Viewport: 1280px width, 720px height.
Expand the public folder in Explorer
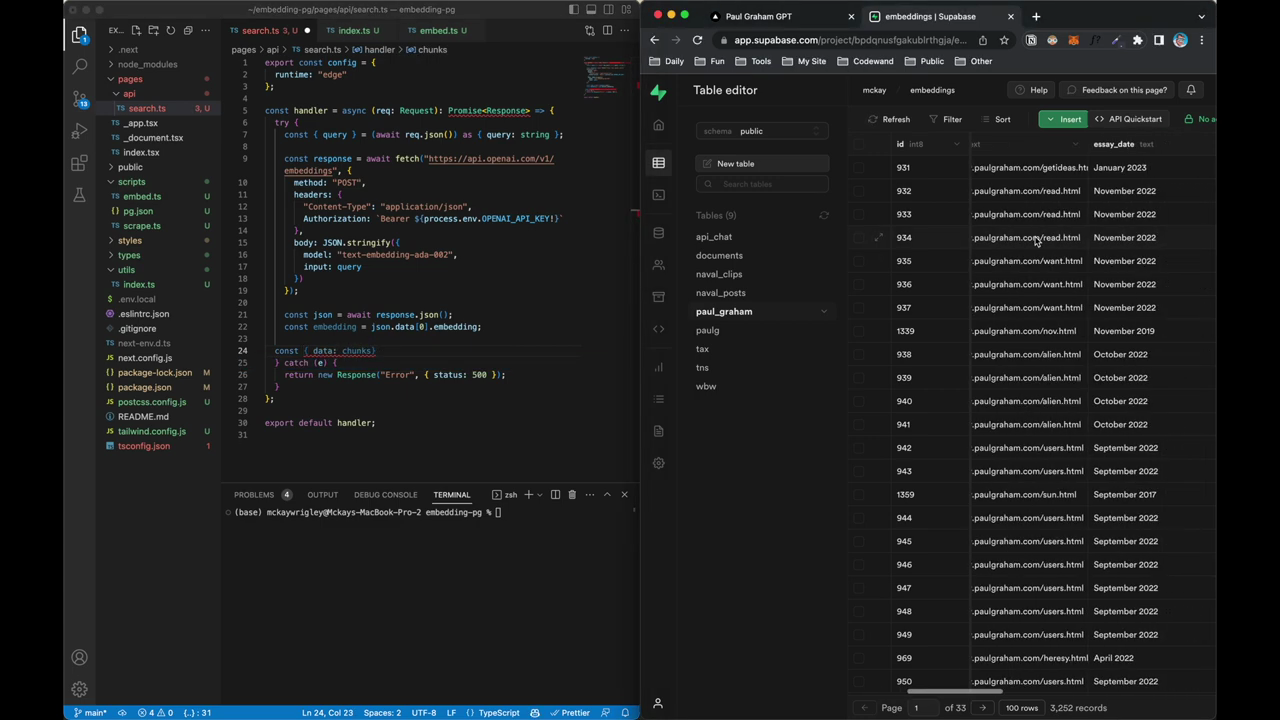coord(130,167)
